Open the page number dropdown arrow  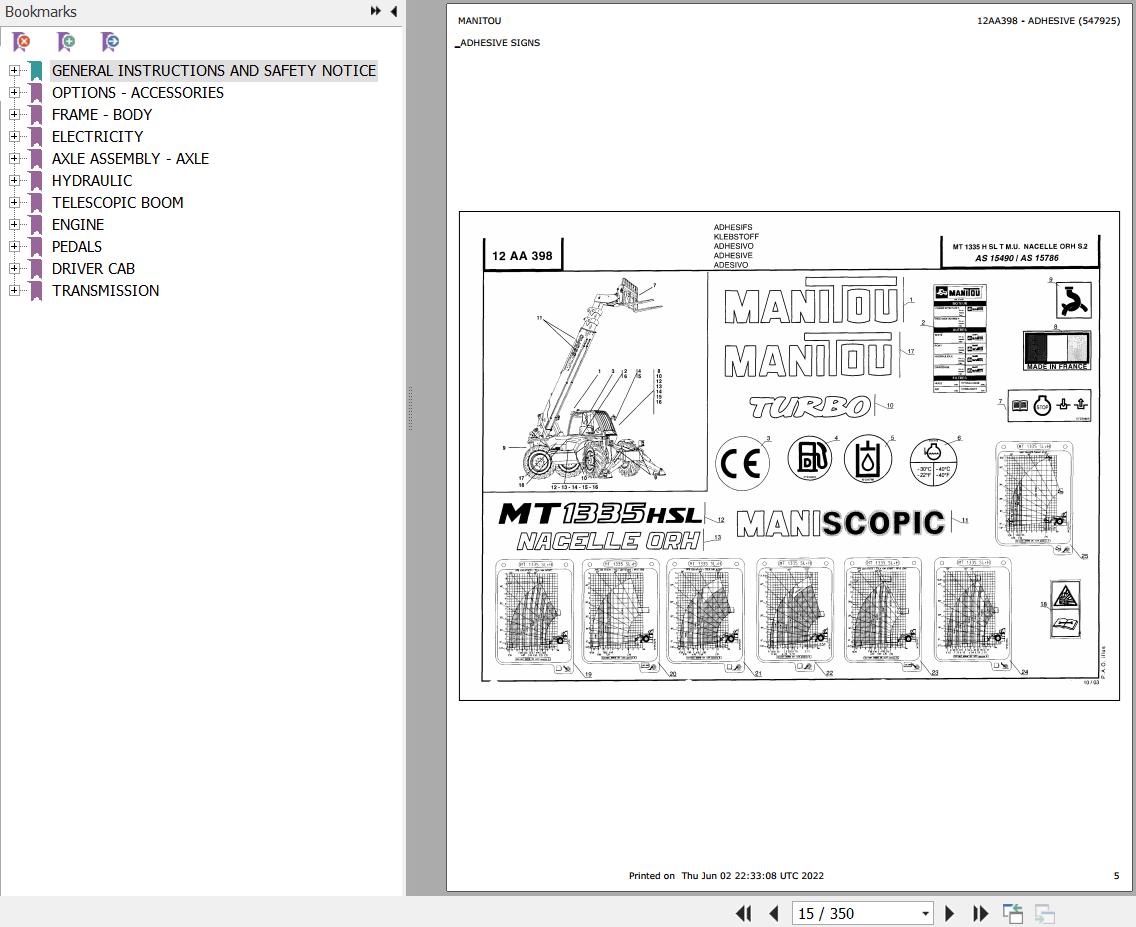click(925, 914)
